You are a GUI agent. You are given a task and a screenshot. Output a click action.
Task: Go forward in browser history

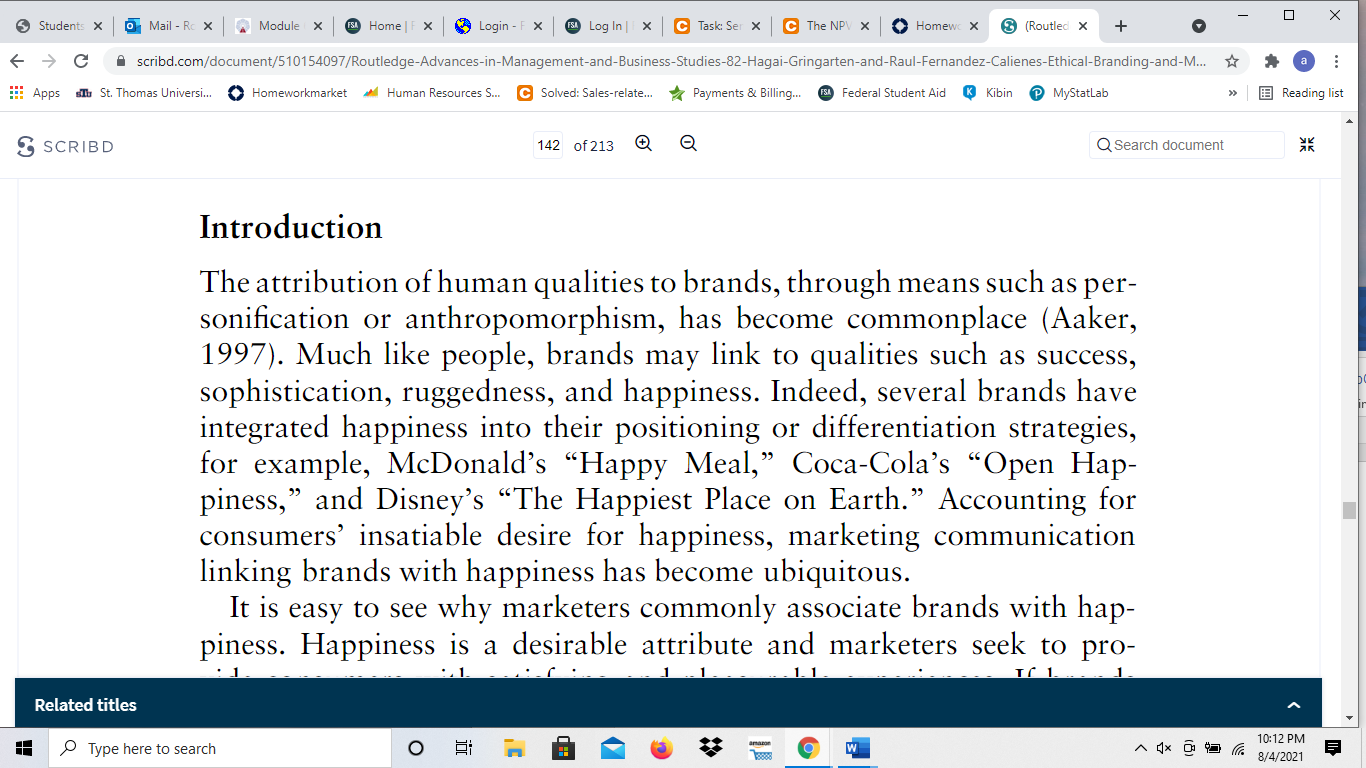[49, 61]
